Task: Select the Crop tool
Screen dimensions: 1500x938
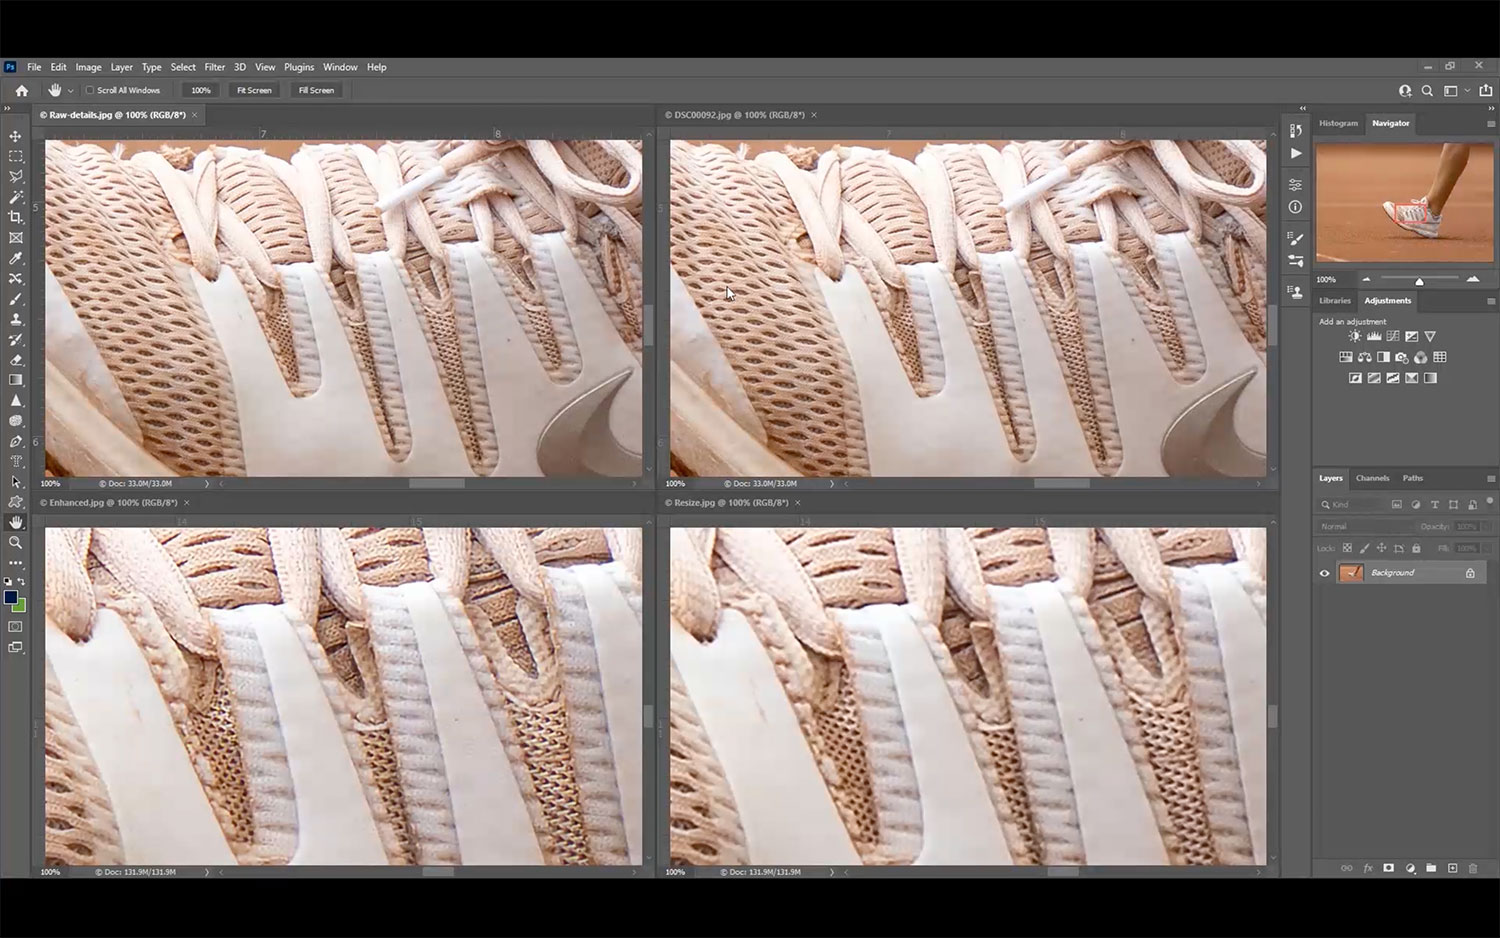Action: (x=15, y=217)
